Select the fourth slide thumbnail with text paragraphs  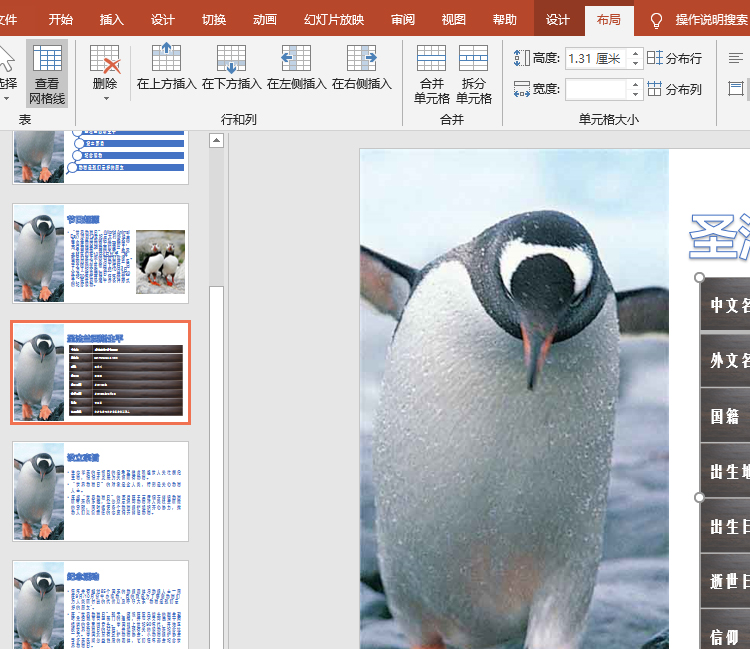100,492
